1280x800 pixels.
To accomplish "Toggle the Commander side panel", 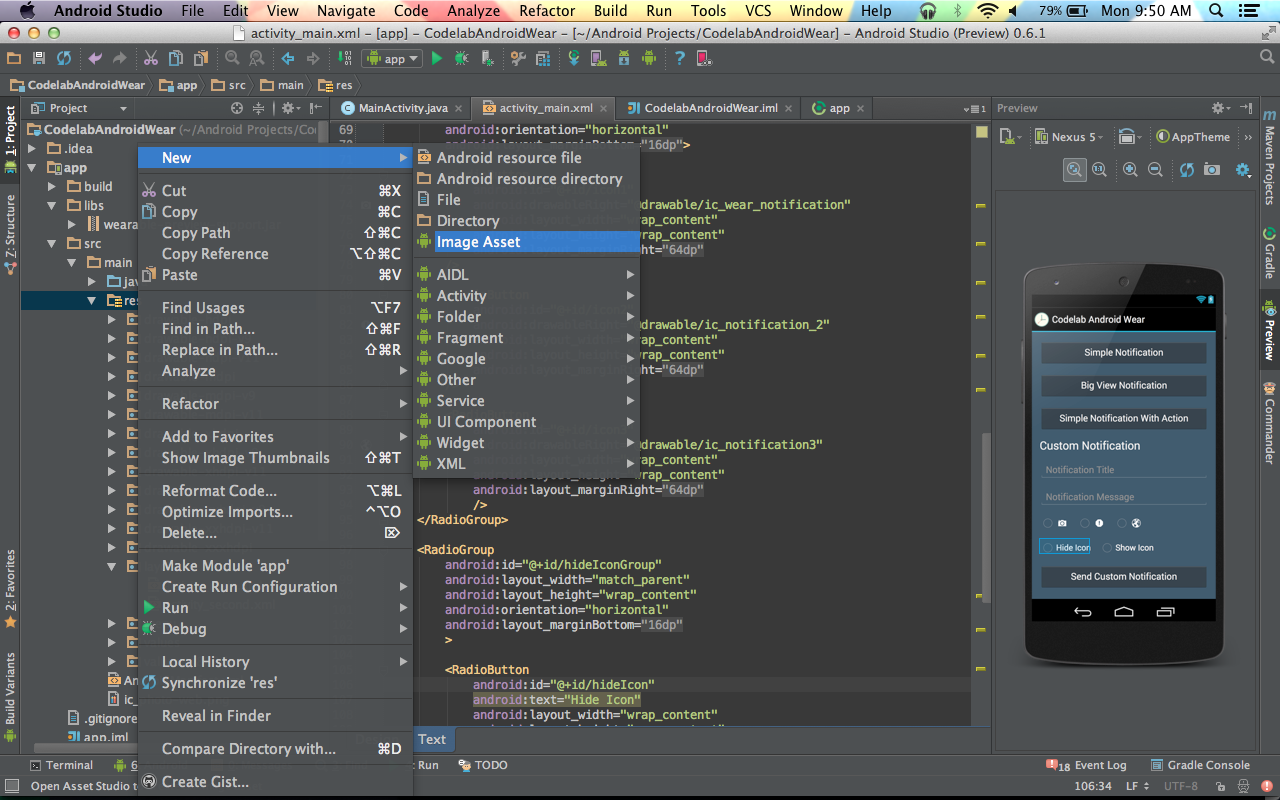I will tap(1270, 424).
